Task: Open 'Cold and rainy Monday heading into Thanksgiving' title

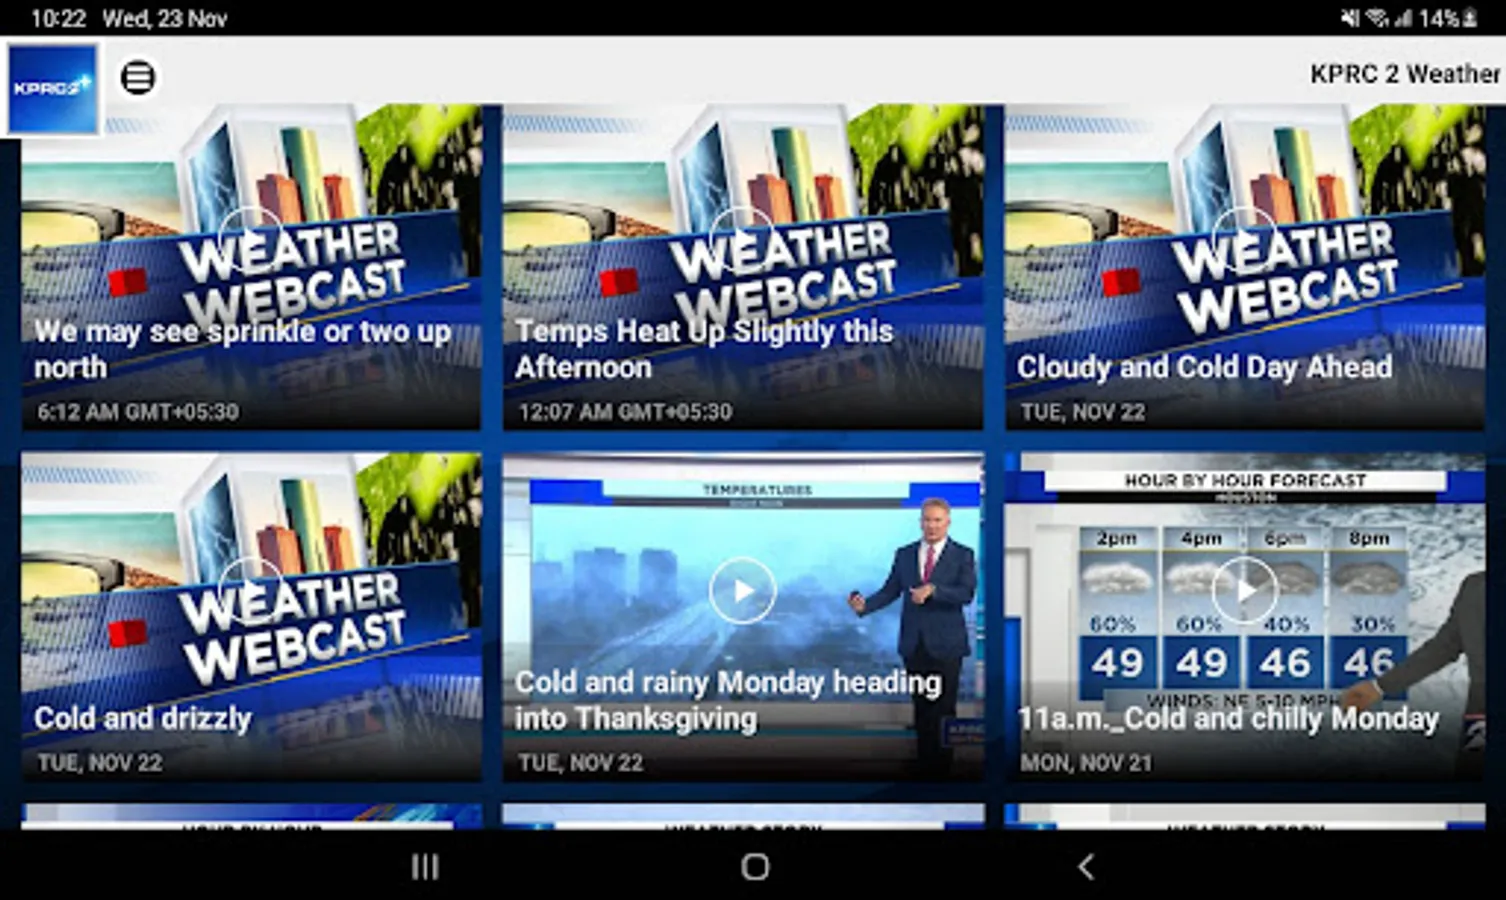Action: coord(728,700)
